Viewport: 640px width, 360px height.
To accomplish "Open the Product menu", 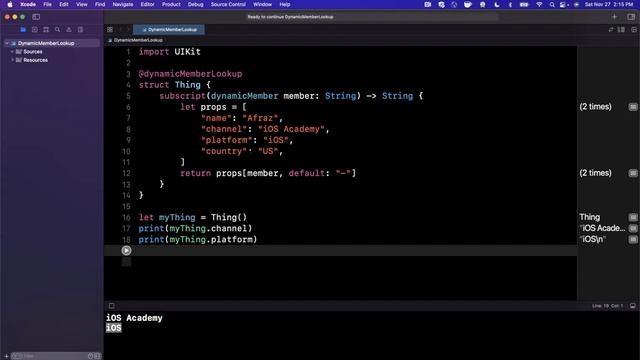I will click(x=171, y=4).
